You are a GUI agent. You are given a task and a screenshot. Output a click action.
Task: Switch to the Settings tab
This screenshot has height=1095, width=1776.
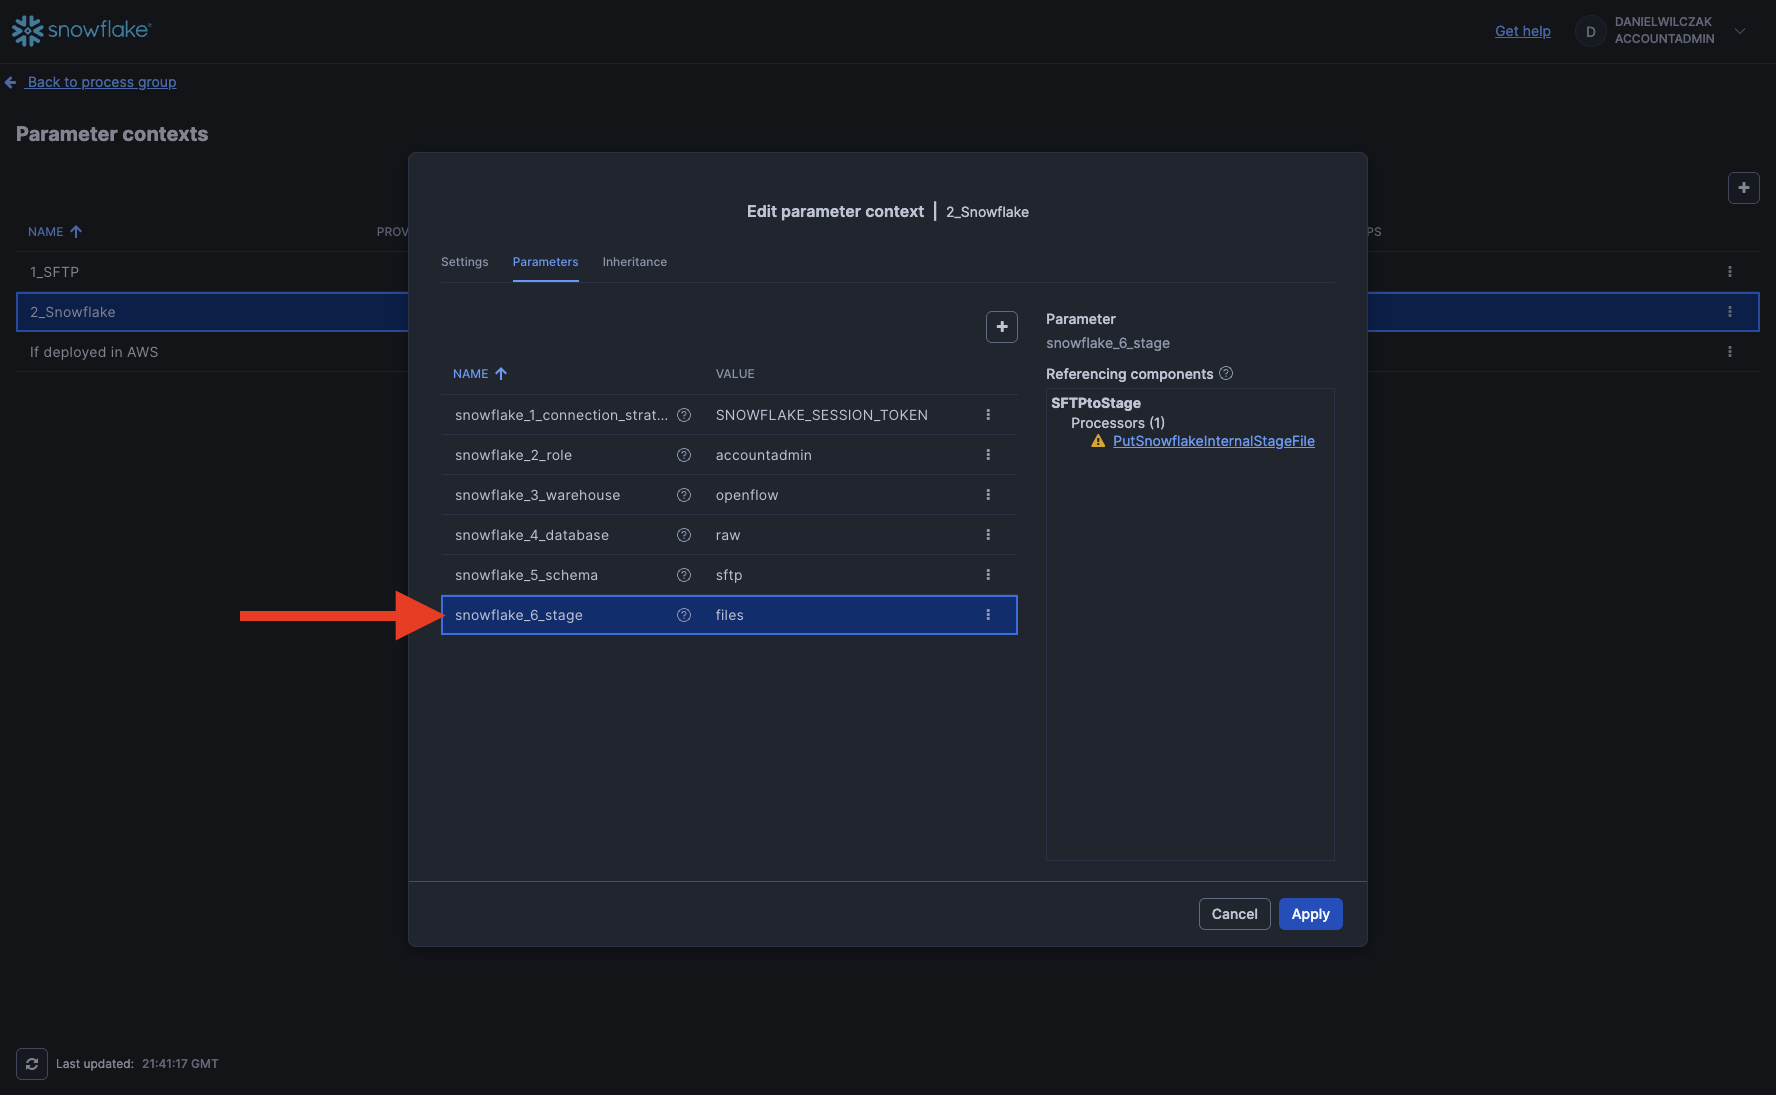click(464, 262)
